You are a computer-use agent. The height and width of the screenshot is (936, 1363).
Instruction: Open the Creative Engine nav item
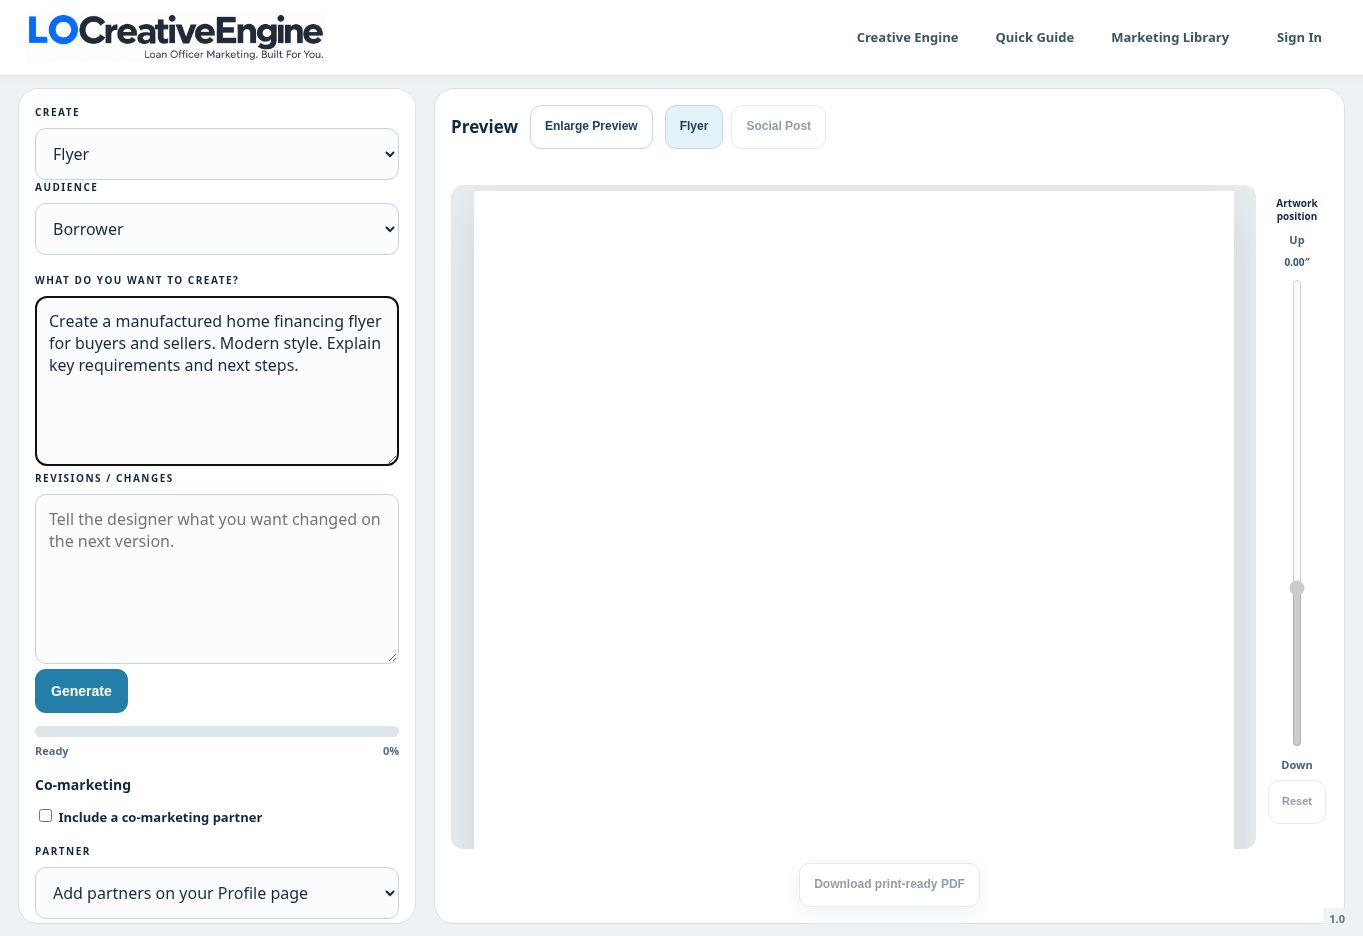(907, 38)
